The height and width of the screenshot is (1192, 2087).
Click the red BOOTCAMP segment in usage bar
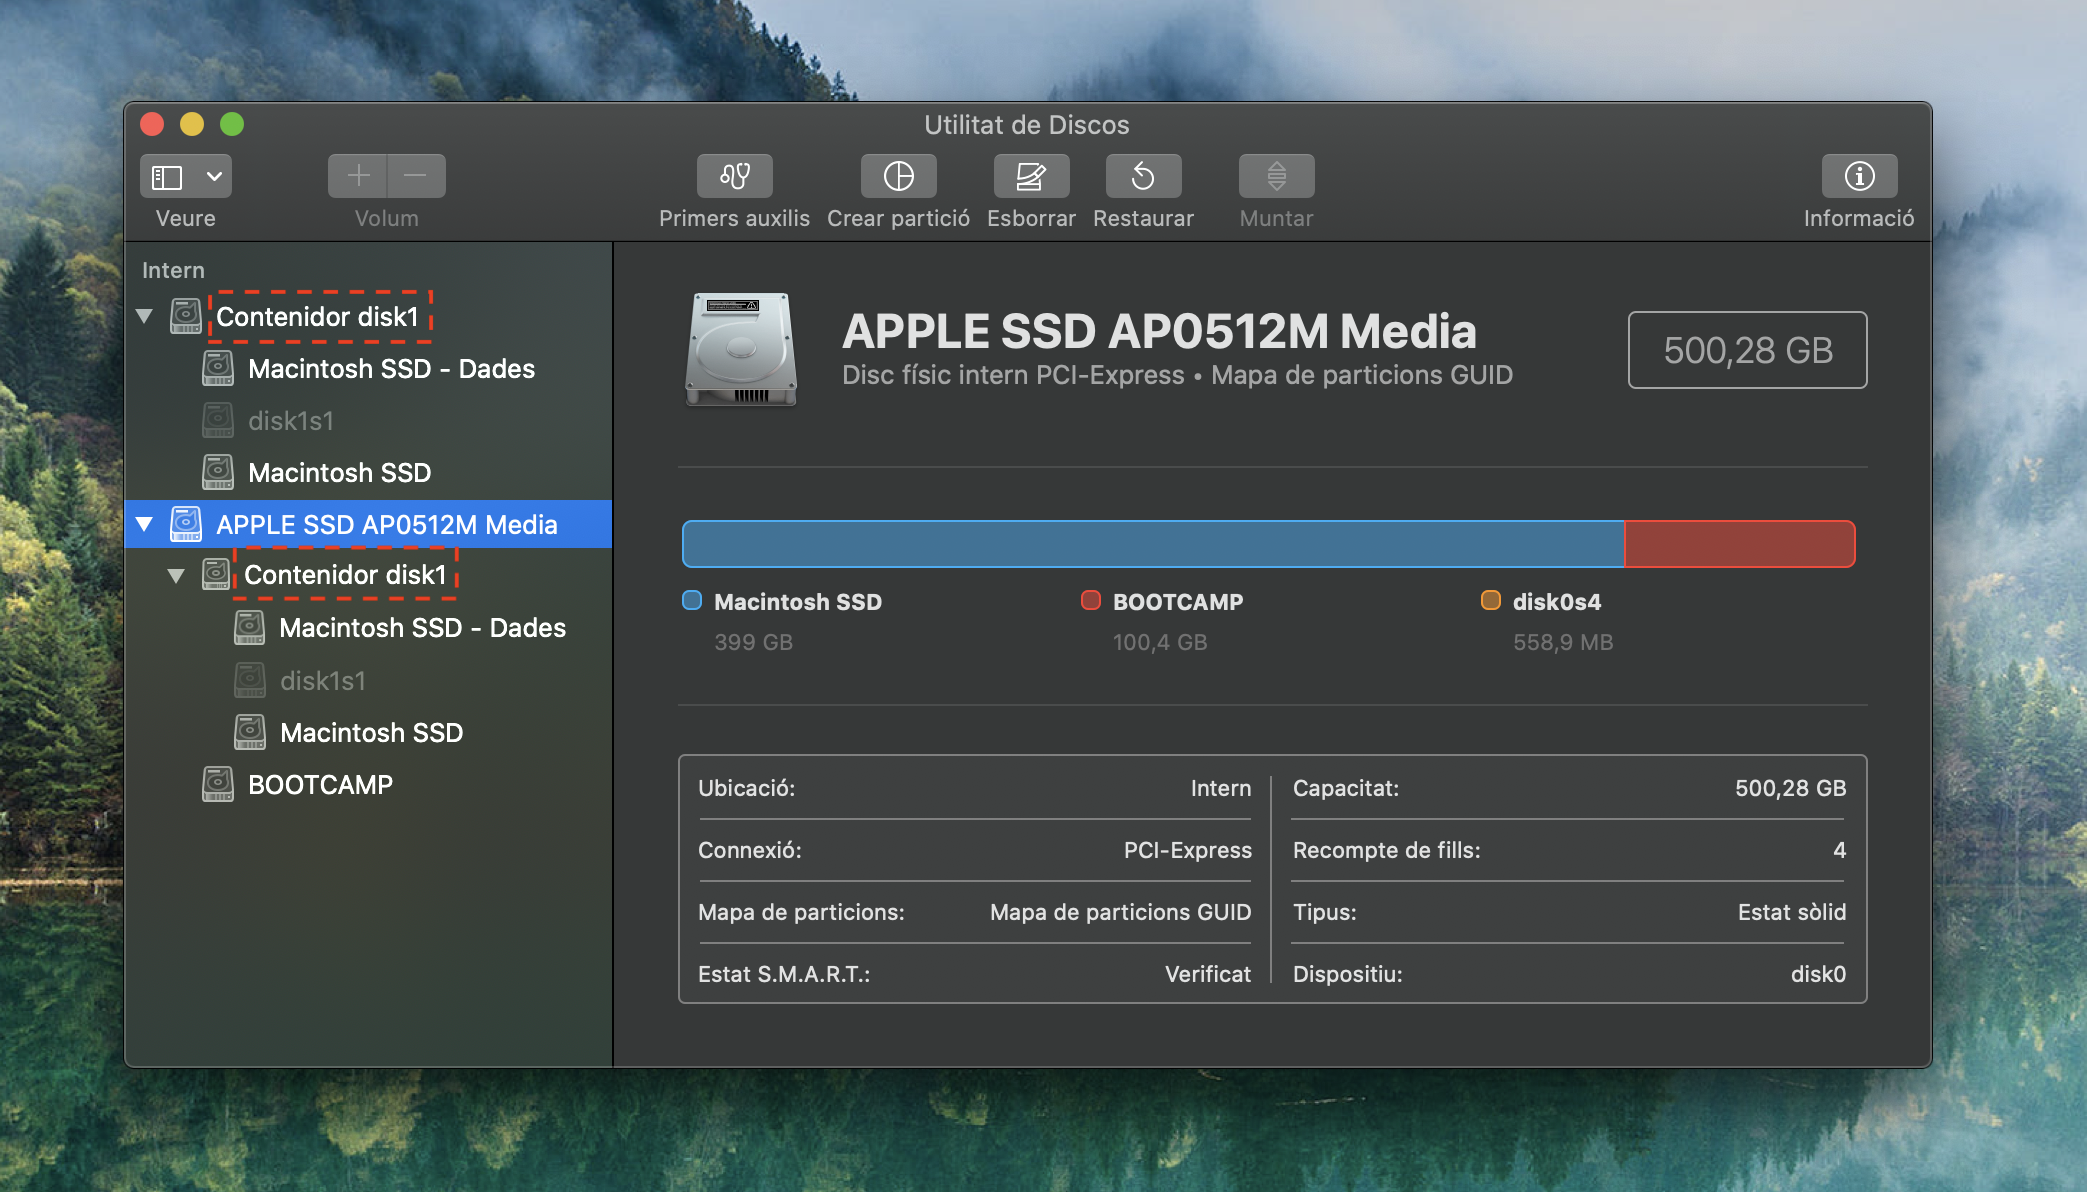coord(1738,544)
